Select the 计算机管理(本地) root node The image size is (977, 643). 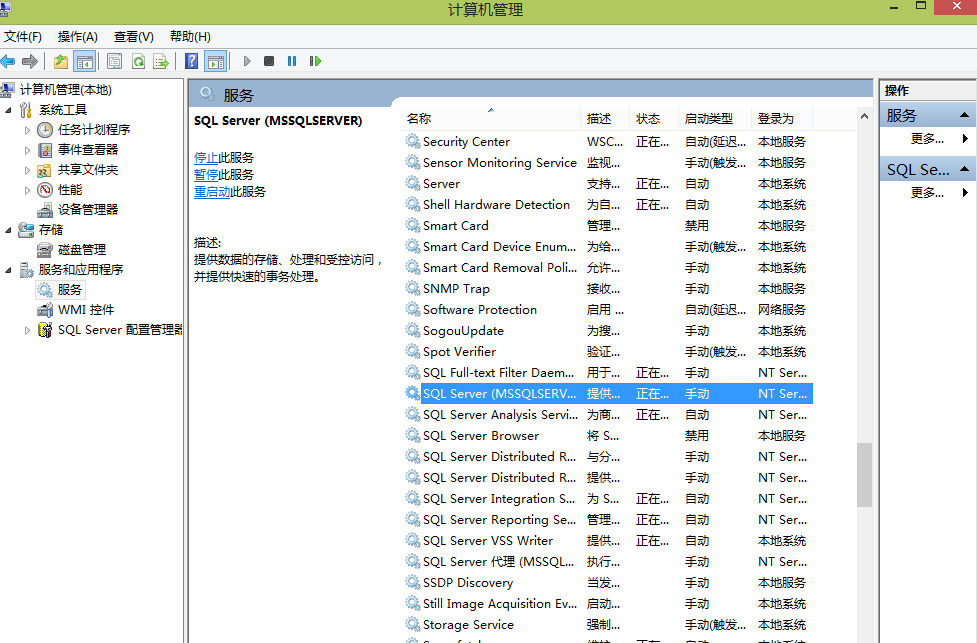coord(65,90)
